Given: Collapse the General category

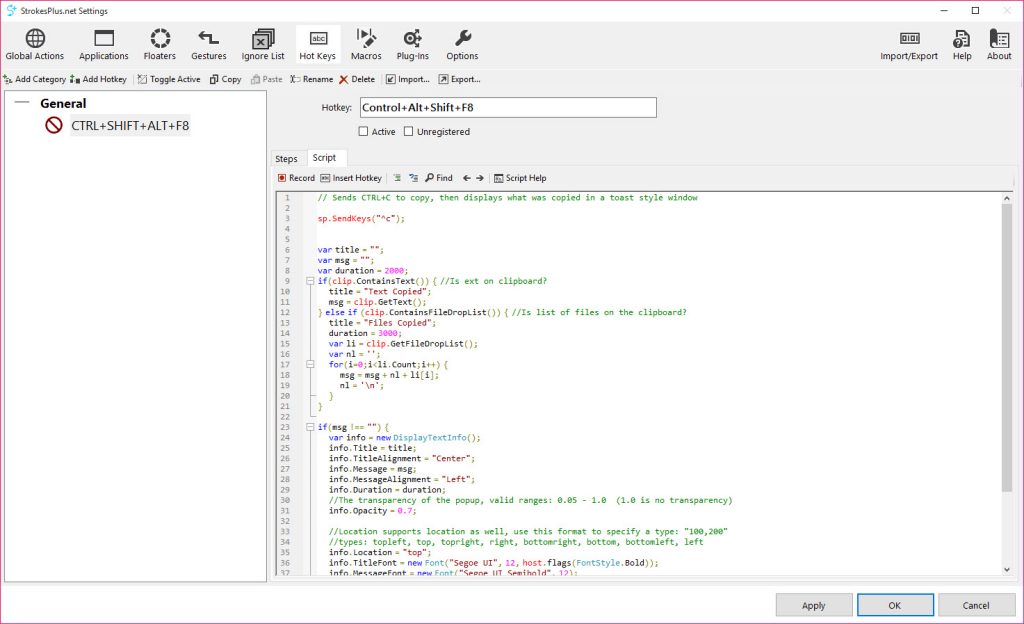Looking at the screenshot, I should point(22,103).
